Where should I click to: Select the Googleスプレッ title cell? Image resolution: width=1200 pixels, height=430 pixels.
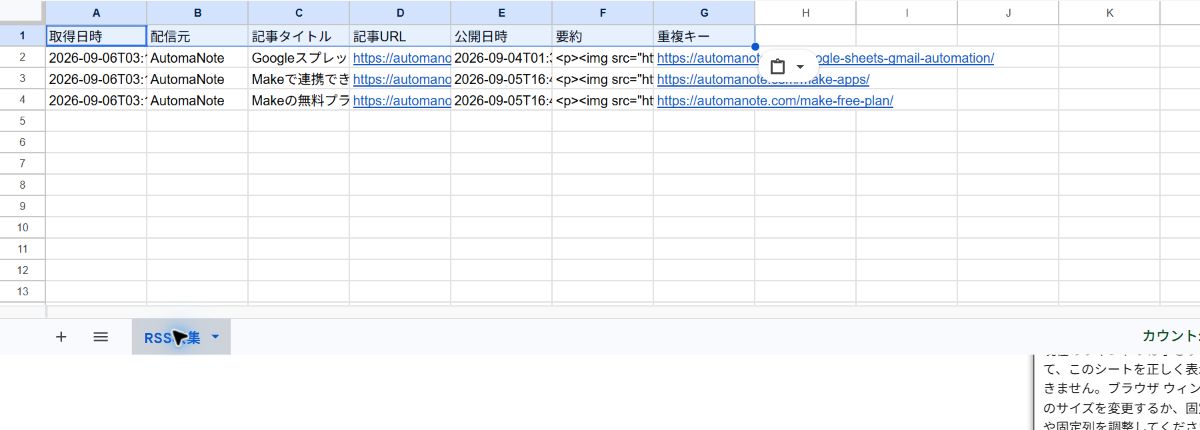pyautogui.click(x=299, y=58)
